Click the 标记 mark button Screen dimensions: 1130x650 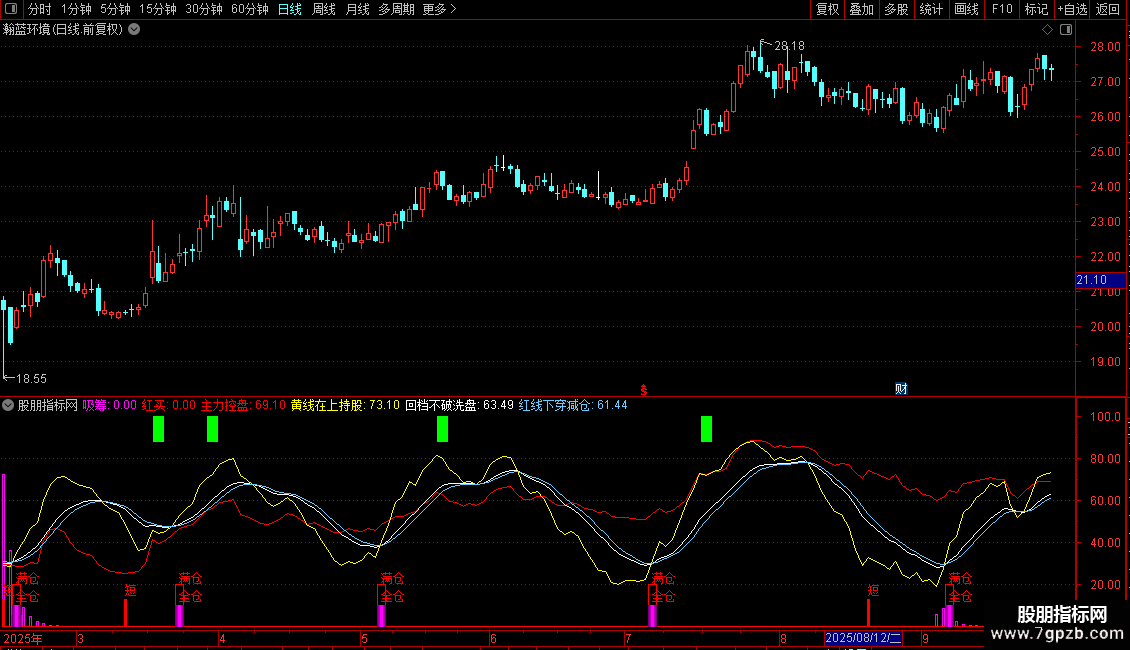coord(1036,9)
